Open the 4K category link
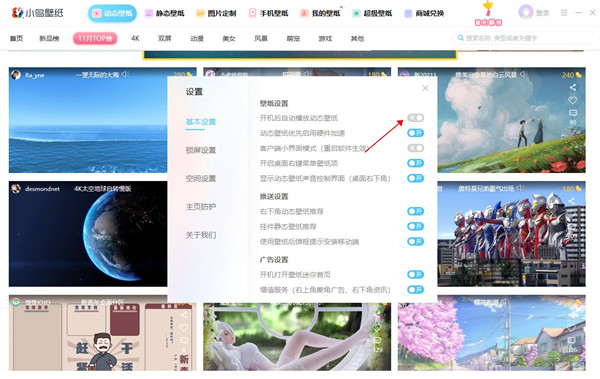Screen dimensions: 600x379 135,38
